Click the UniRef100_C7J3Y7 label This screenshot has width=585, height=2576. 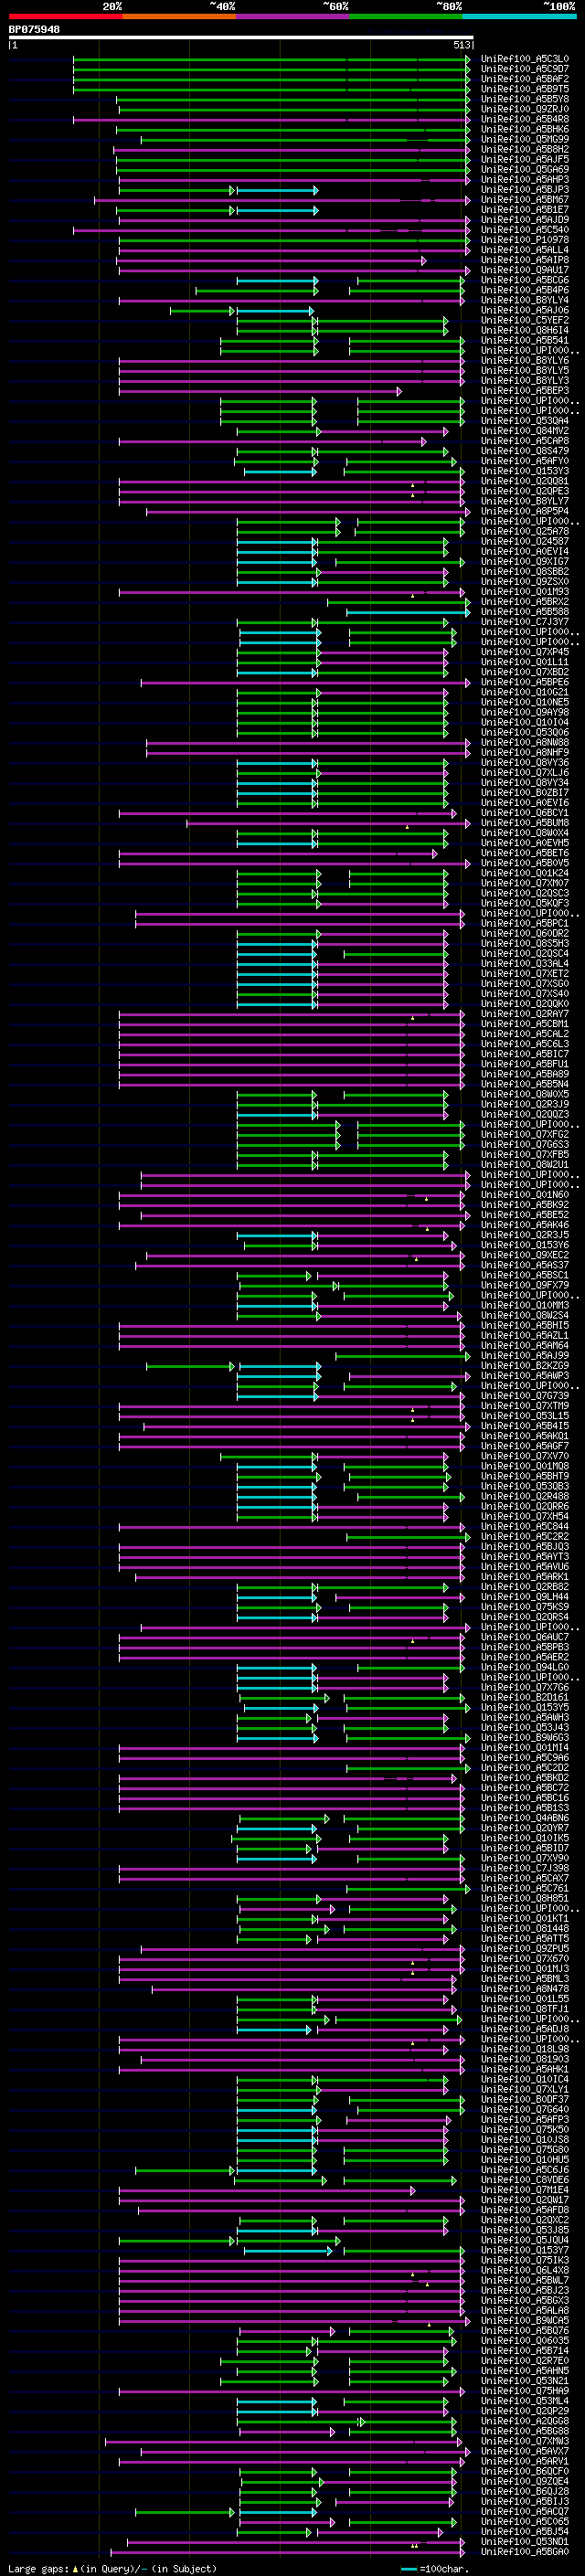(x=525, y=622)
